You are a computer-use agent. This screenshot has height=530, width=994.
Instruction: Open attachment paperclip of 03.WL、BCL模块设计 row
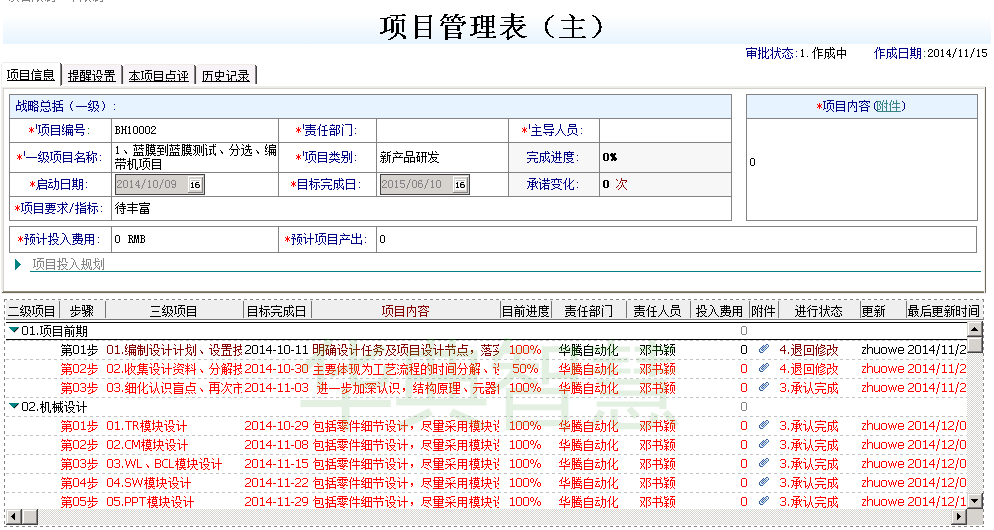(764, 463)
